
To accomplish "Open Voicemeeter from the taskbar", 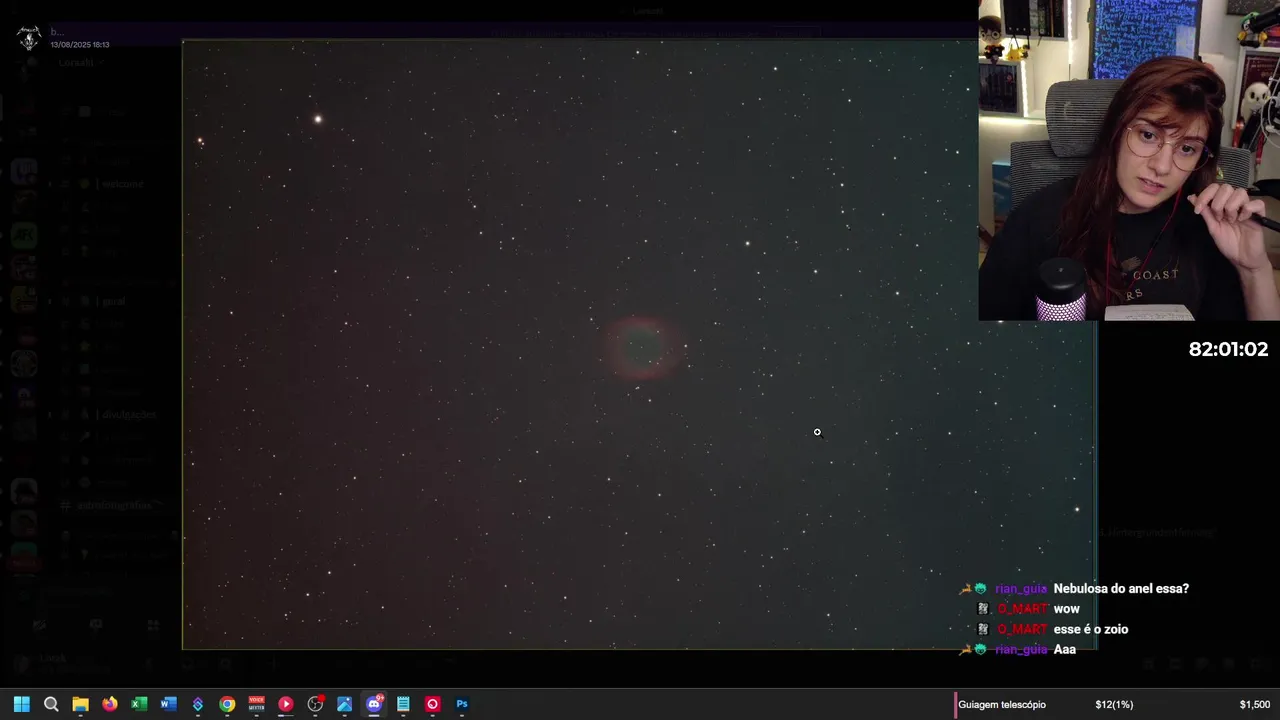I will coord(256,704).
